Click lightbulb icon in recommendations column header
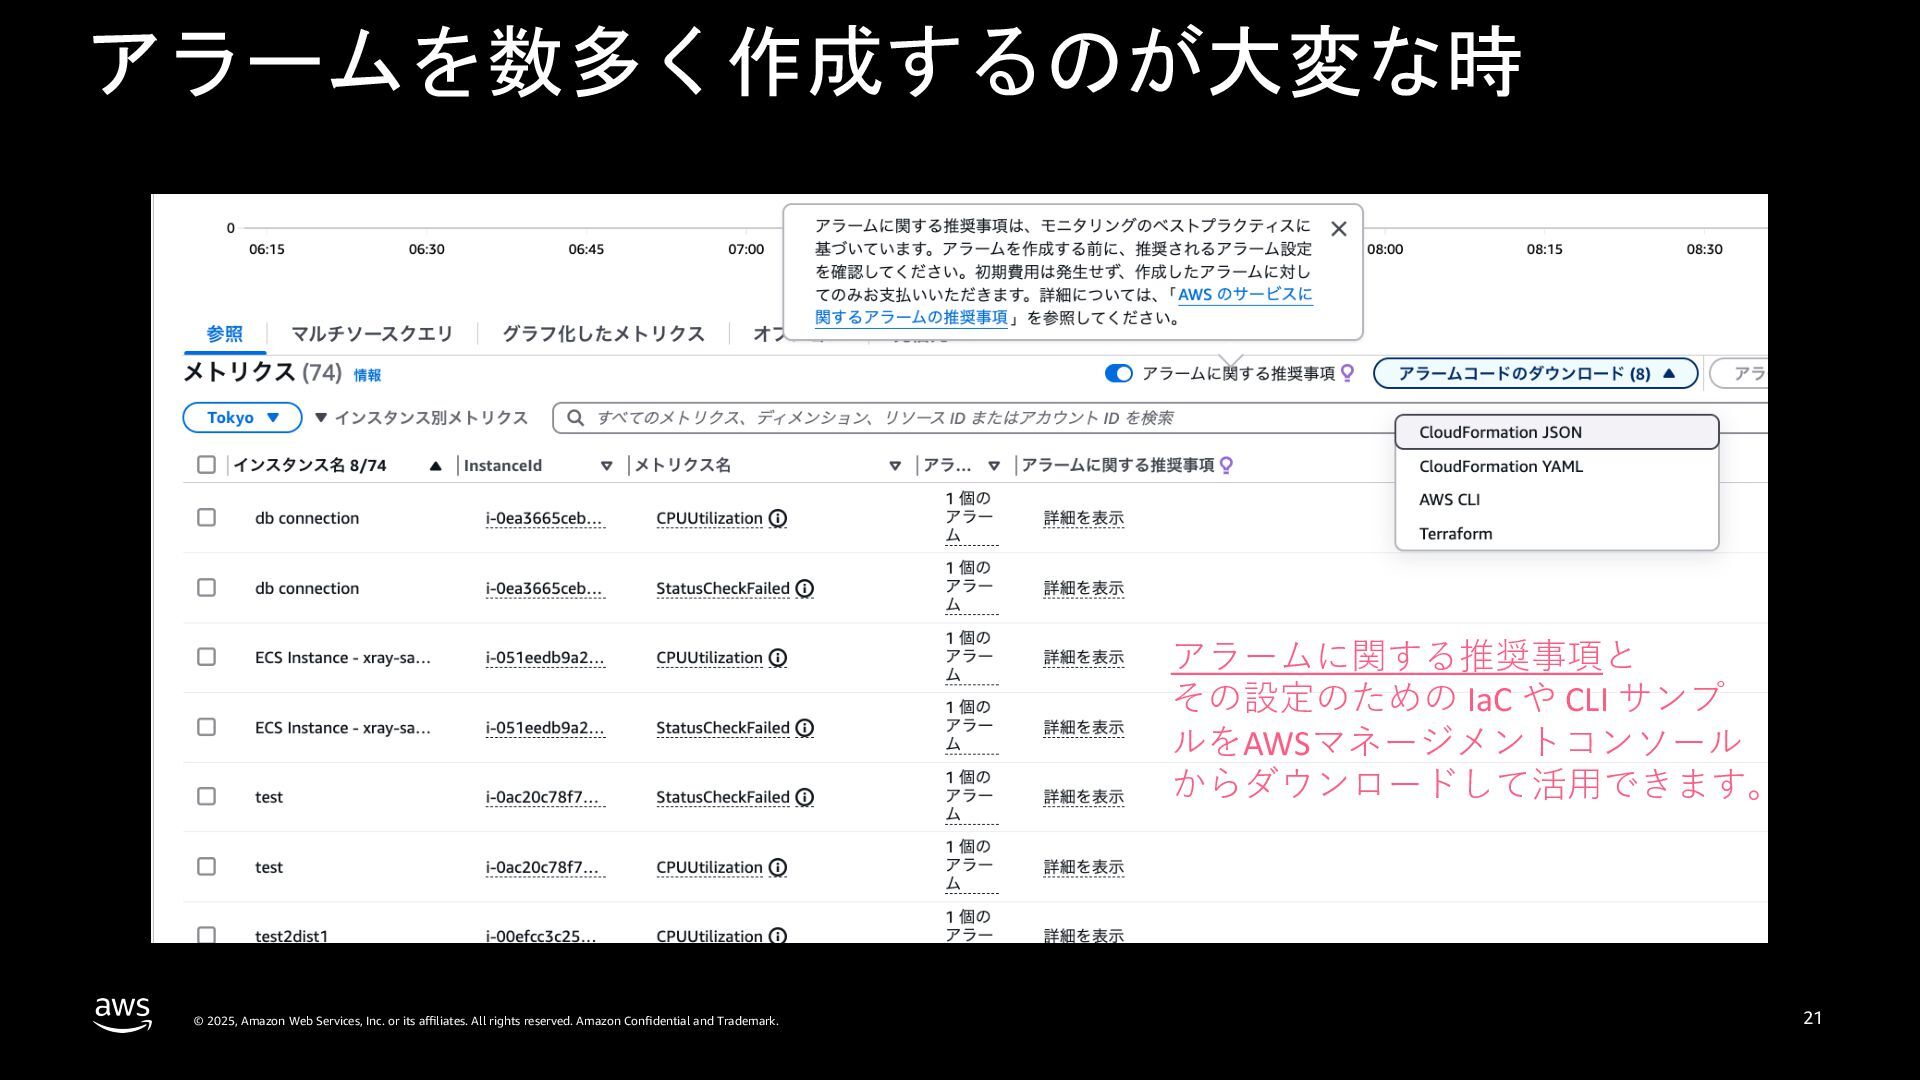The height and width of the screenshot is (1080, 1920). tap(1227, 465)
